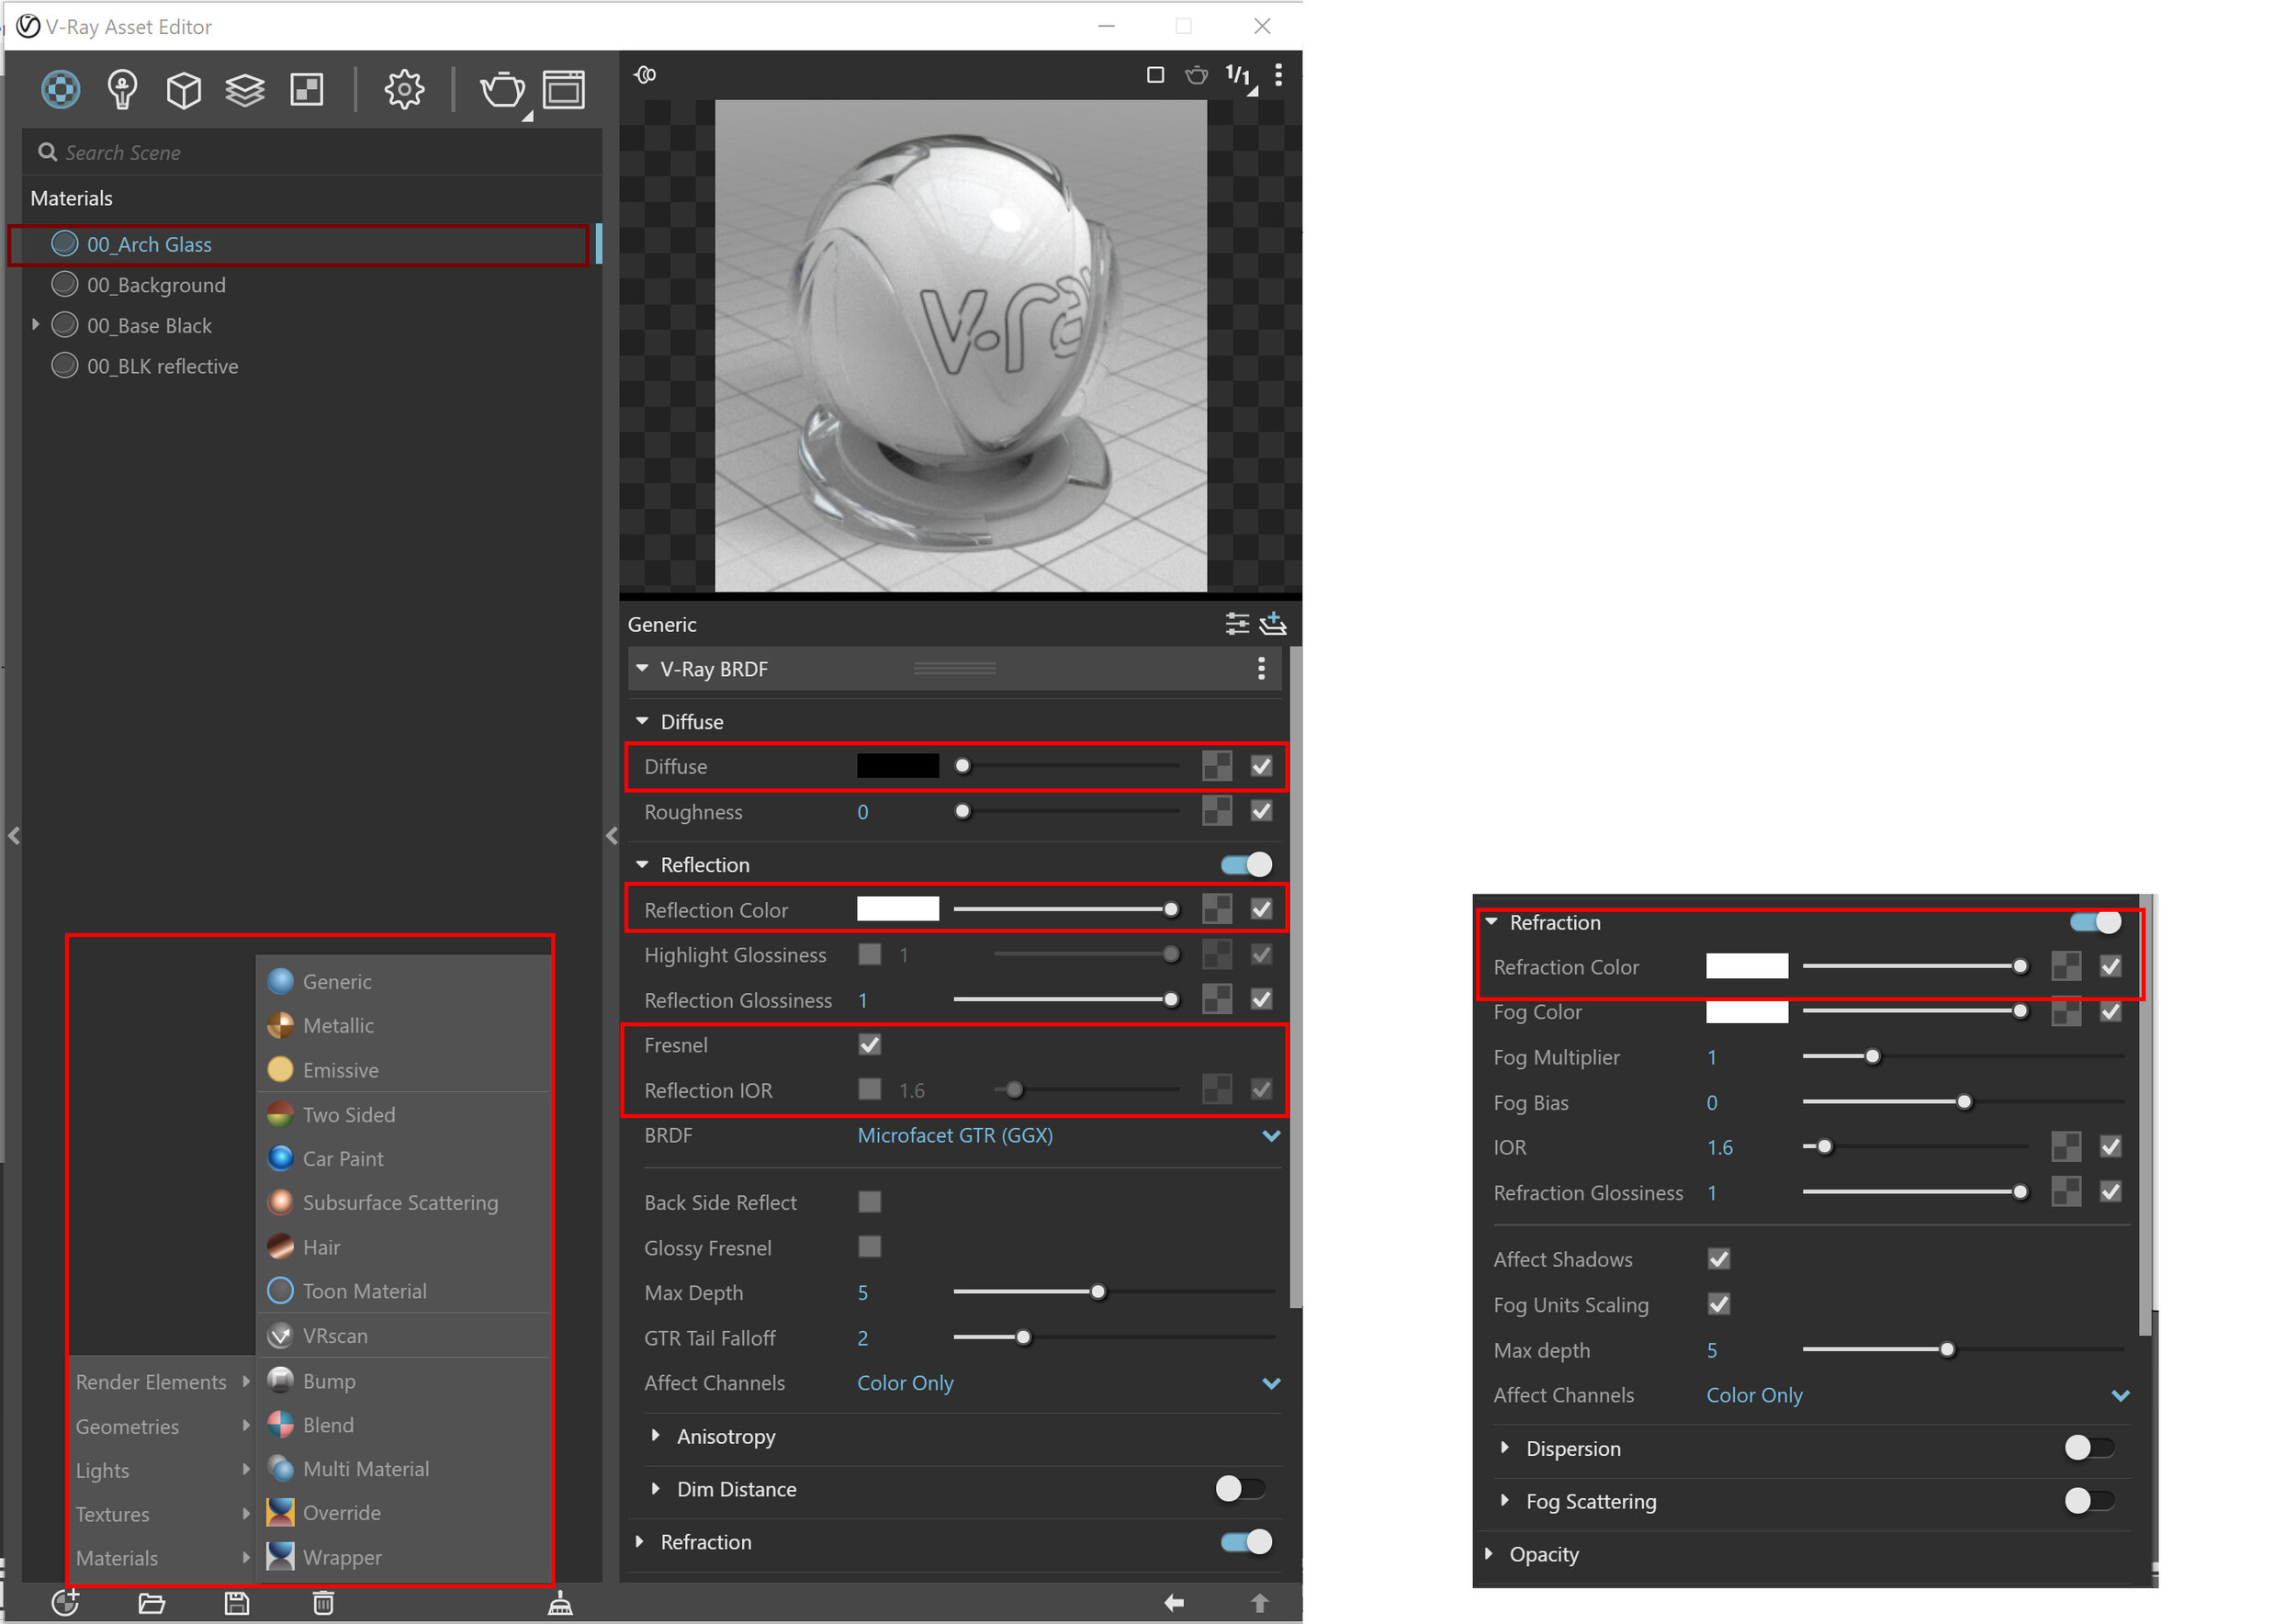This screenshot has height=1624, width=2296.
Task: Click the 1/1 preview quality icon
Action: point(1239,76)
